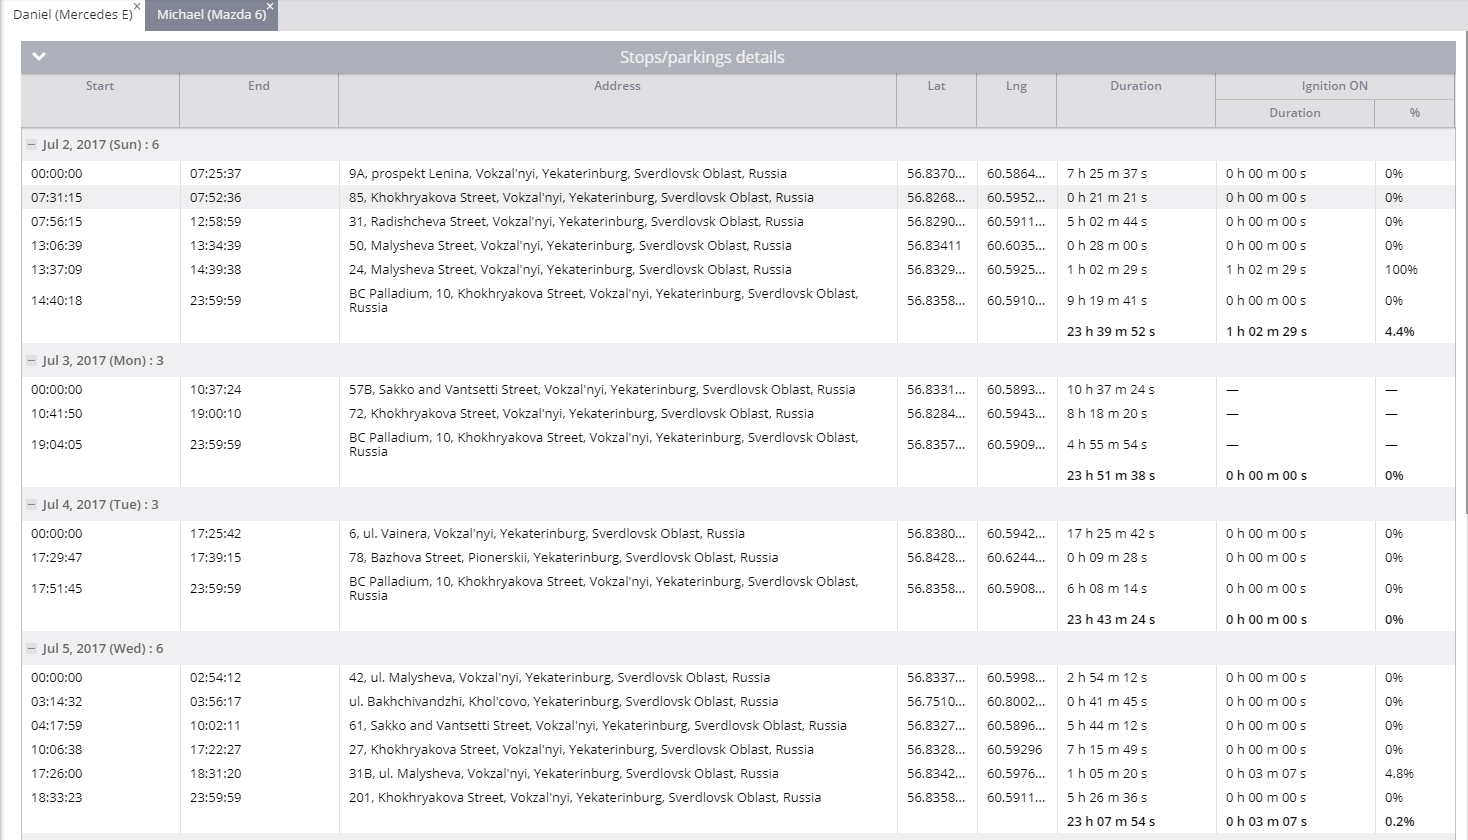
Task: Click duration 17 h 25 m 42 s
Action: coord(1111,534)
